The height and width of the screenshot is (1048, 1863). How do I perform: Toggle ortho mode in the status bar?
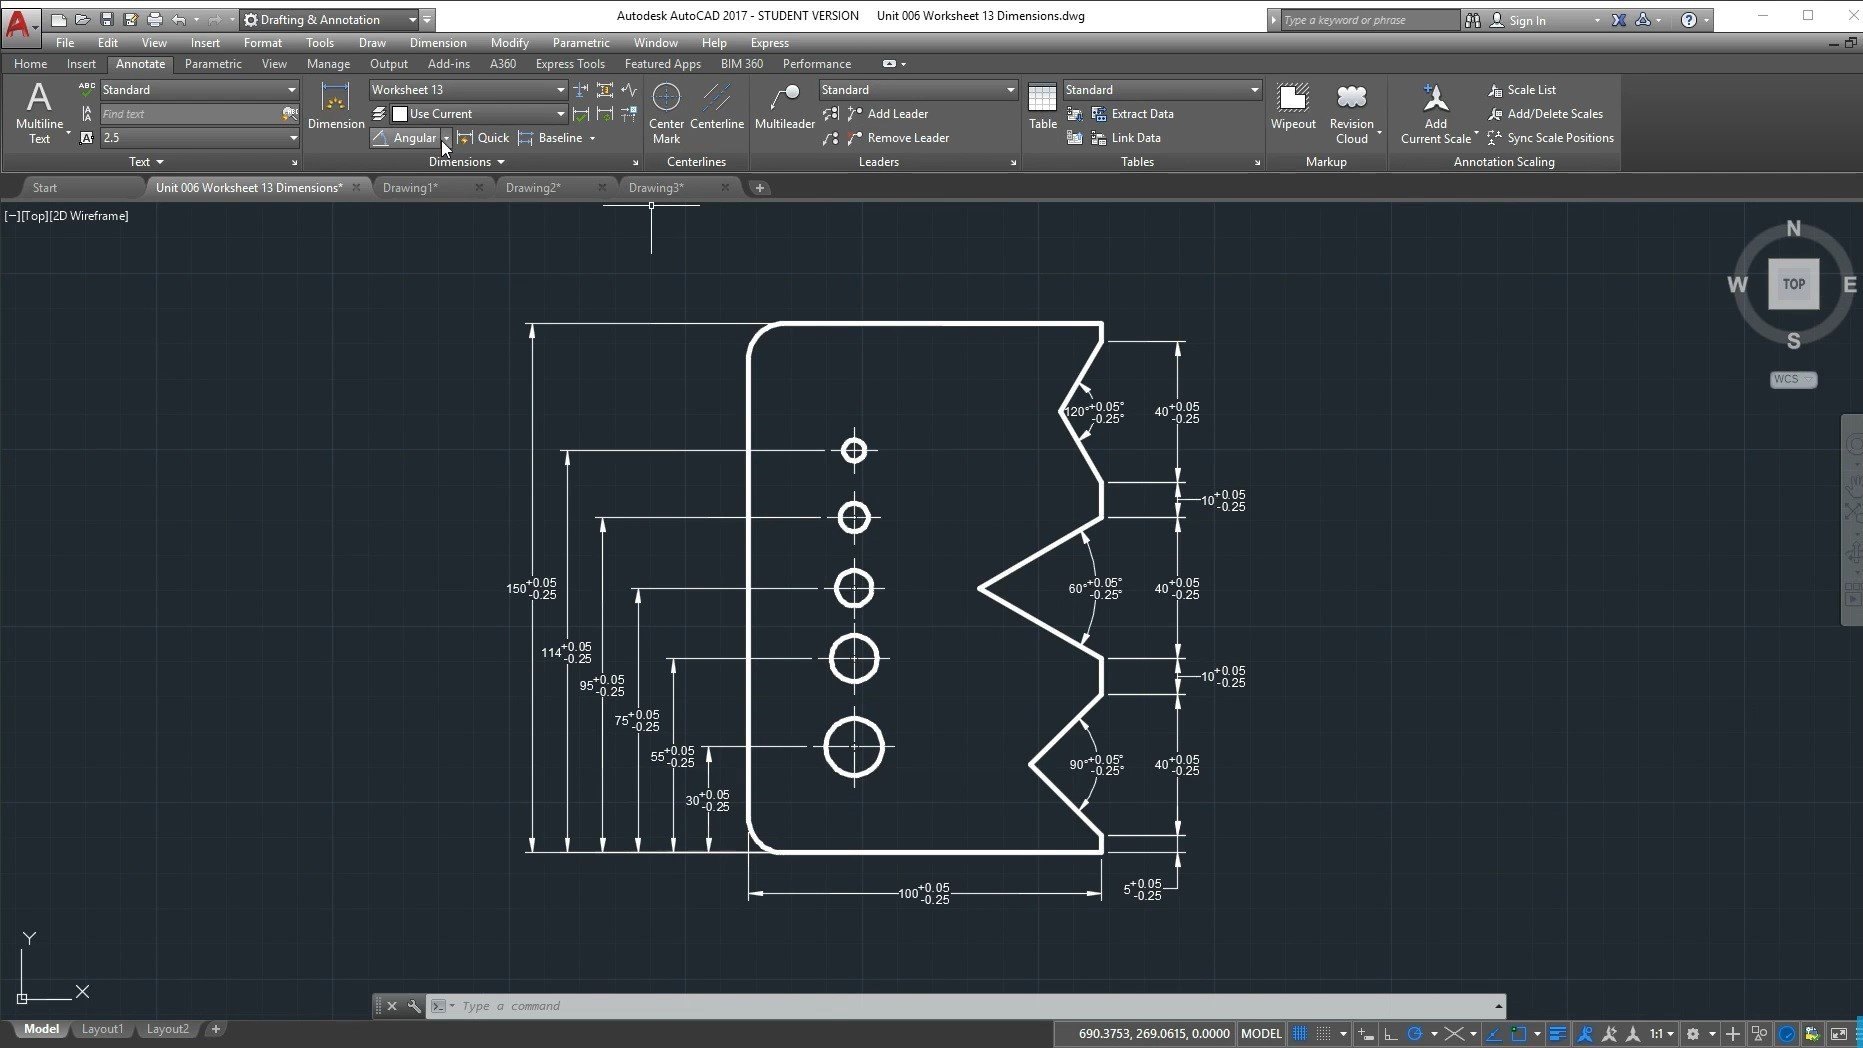(1389, 1033)
